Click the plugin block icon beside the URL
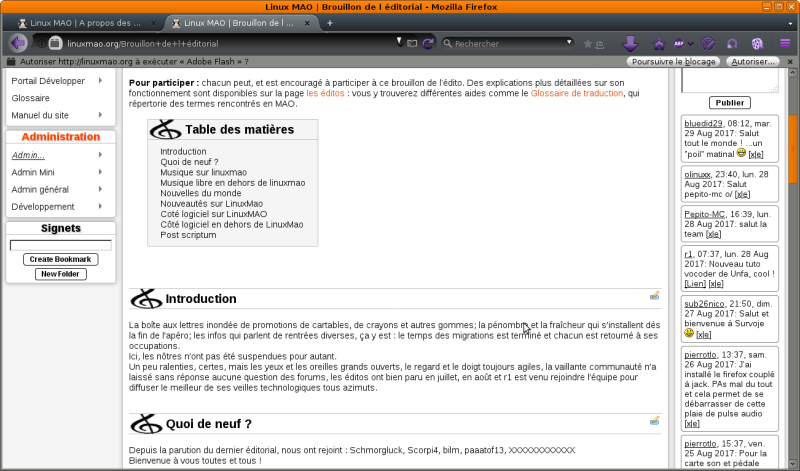This screenshot has height=471, width=800. point(55,43)
